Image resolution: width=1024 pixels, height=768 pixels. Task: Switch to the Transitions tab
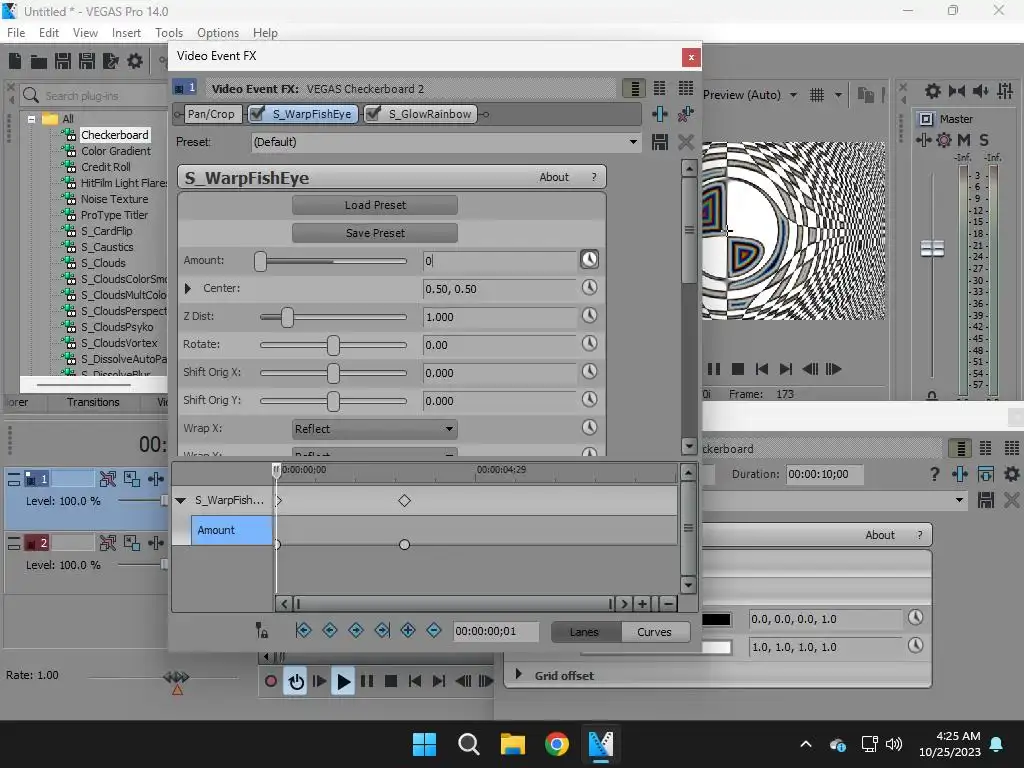pyautogui.click(x=93, y=402)
